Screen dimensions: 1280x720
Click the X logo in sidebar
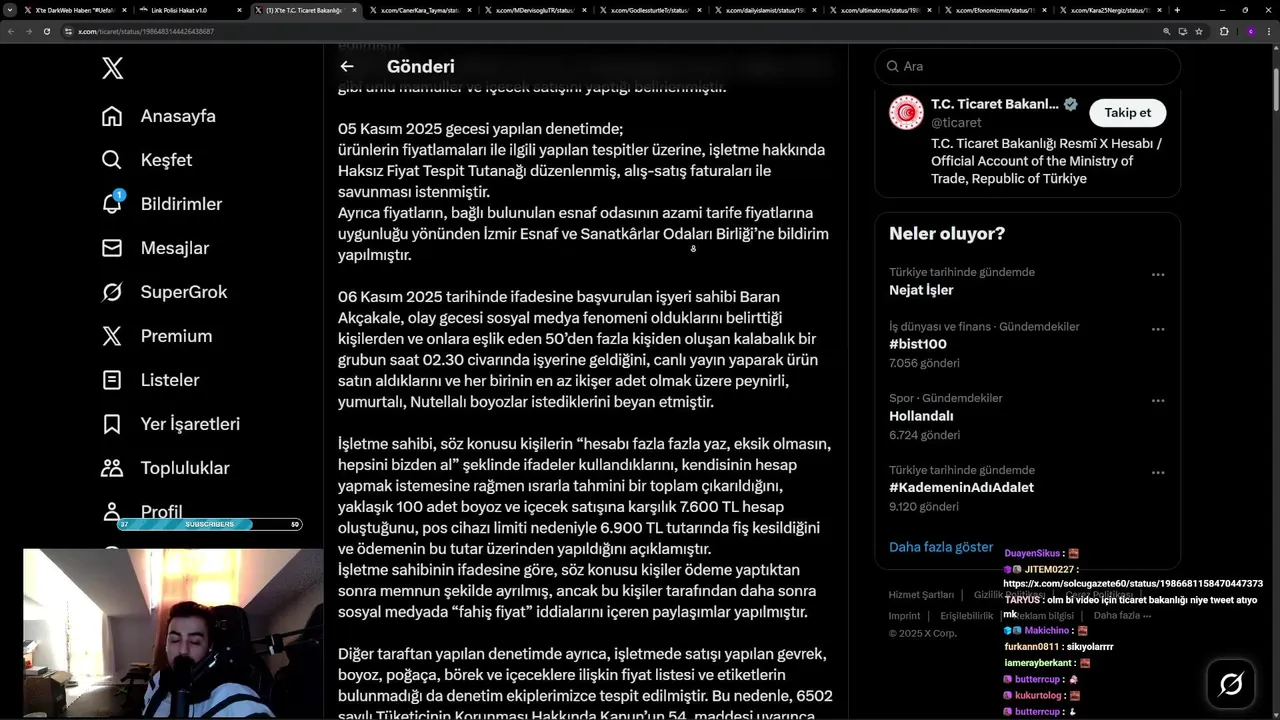112,68
